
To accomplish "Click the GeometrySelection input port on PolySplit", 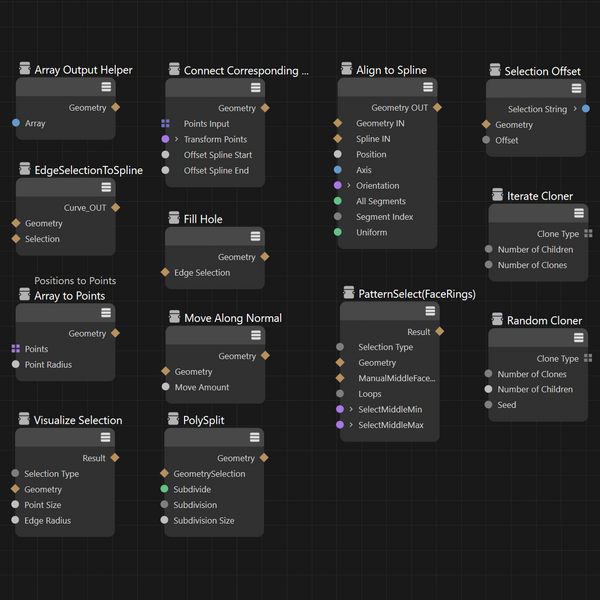I will click(x=164, y=473).
